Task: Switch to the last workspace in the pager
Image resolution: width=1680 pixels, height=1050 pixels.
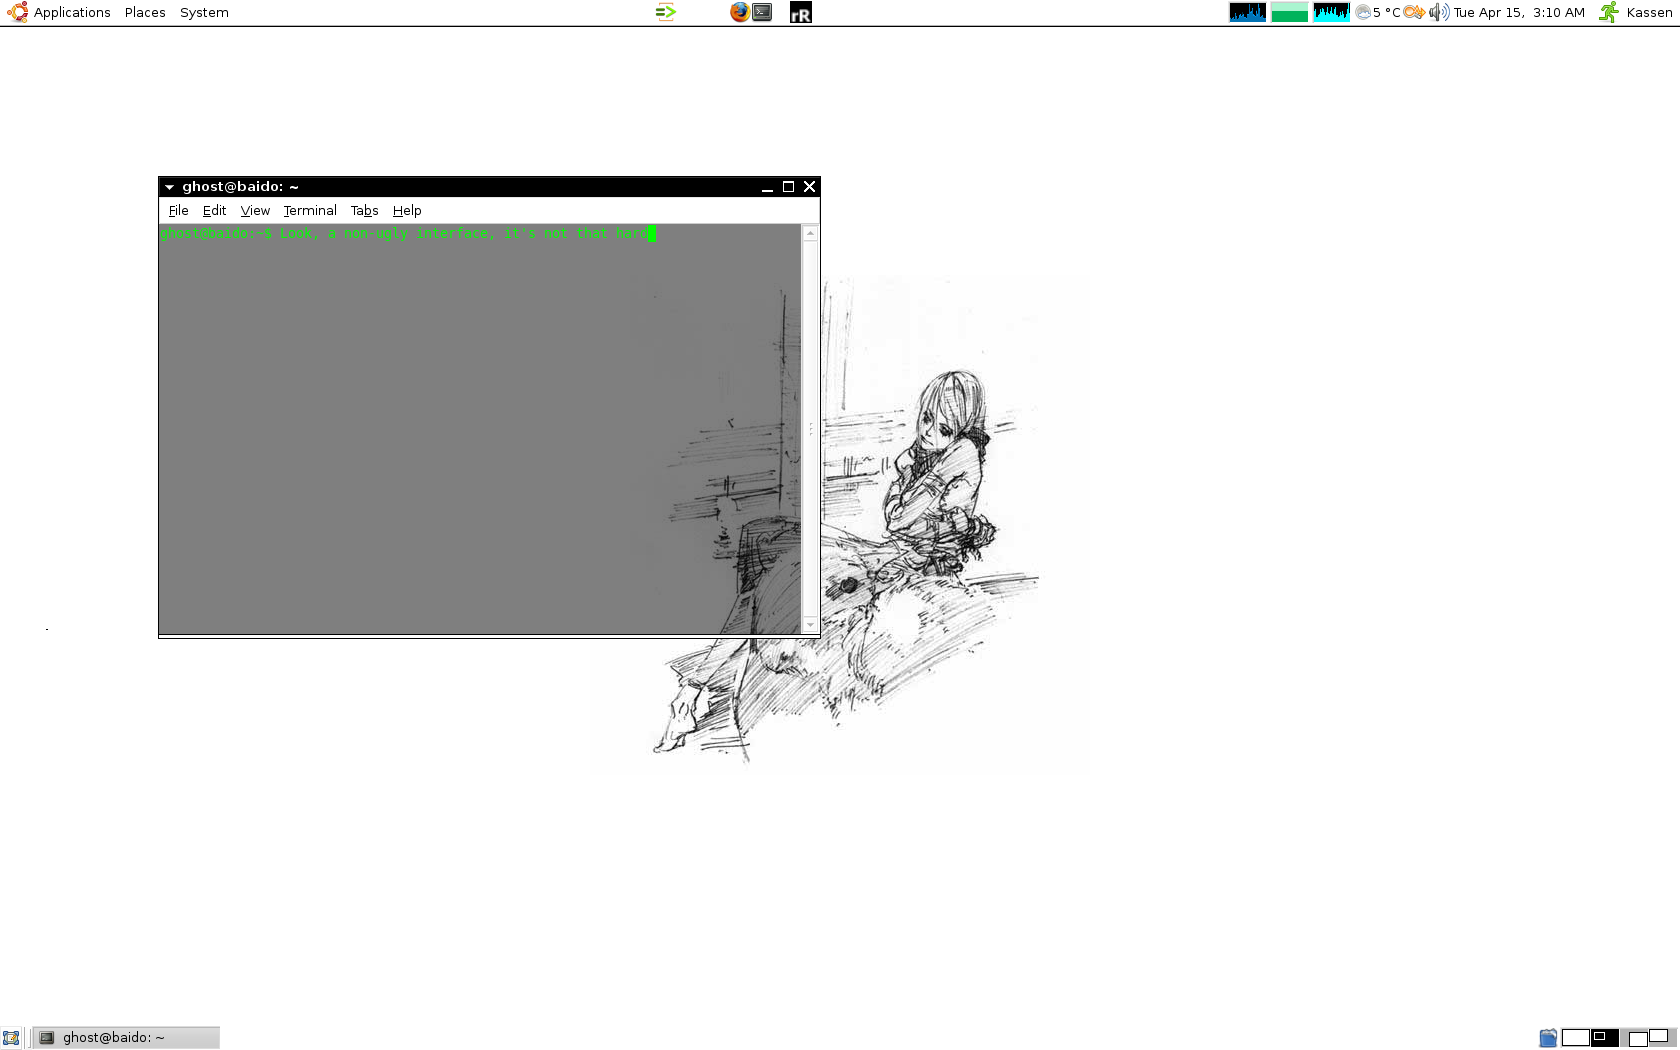Action: 1662,1038
